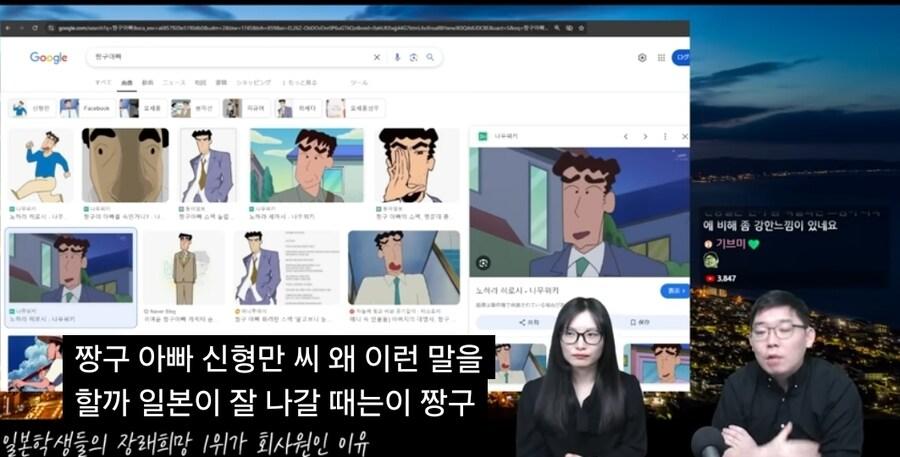Open Google Lens image search icon

coord(413,57)
